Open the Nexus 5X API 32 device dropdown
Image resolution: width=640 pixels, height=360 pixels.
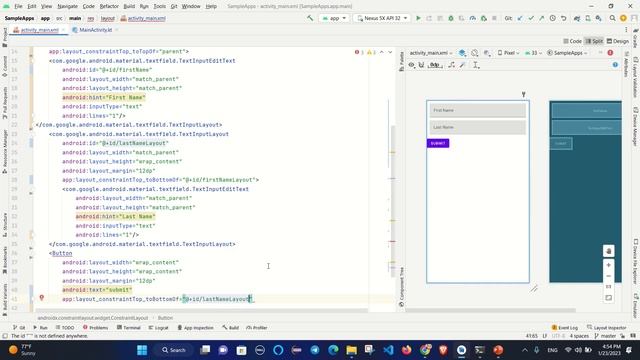pos(382,18)
